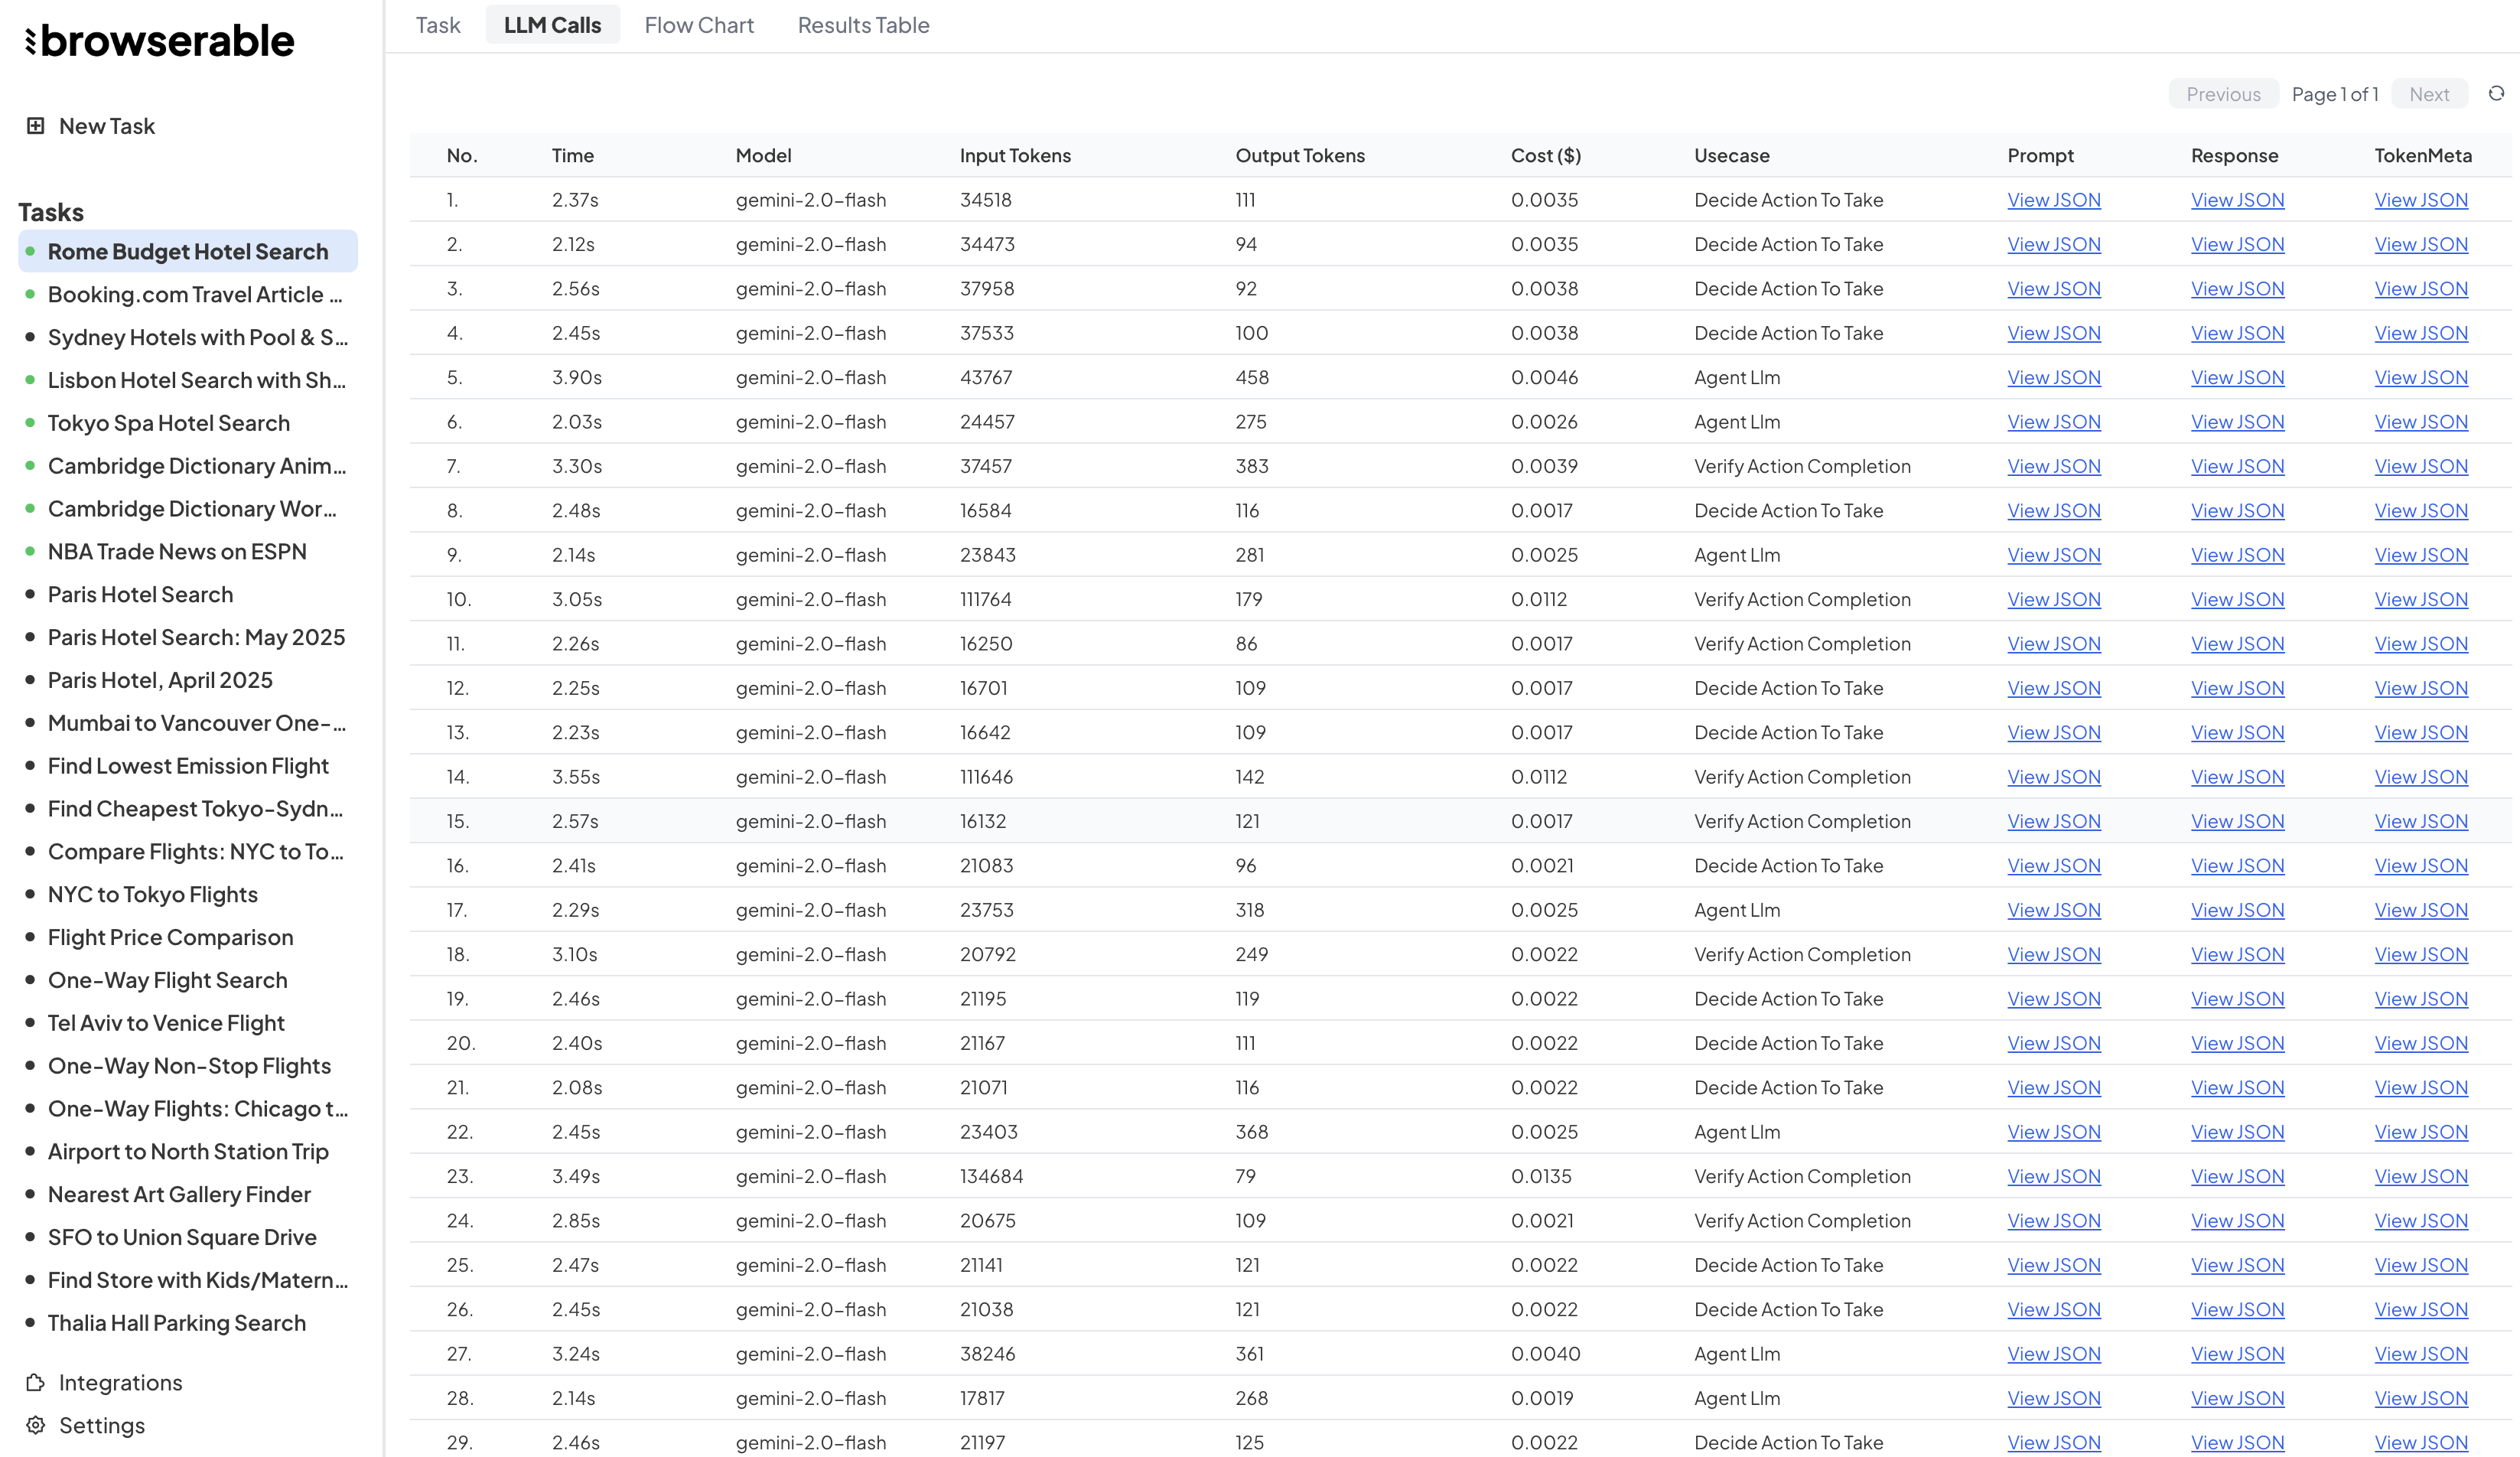The width and height of the screenshot is (2520, 1457).
Task: Click the browserable logo
Action: point(160,41)
